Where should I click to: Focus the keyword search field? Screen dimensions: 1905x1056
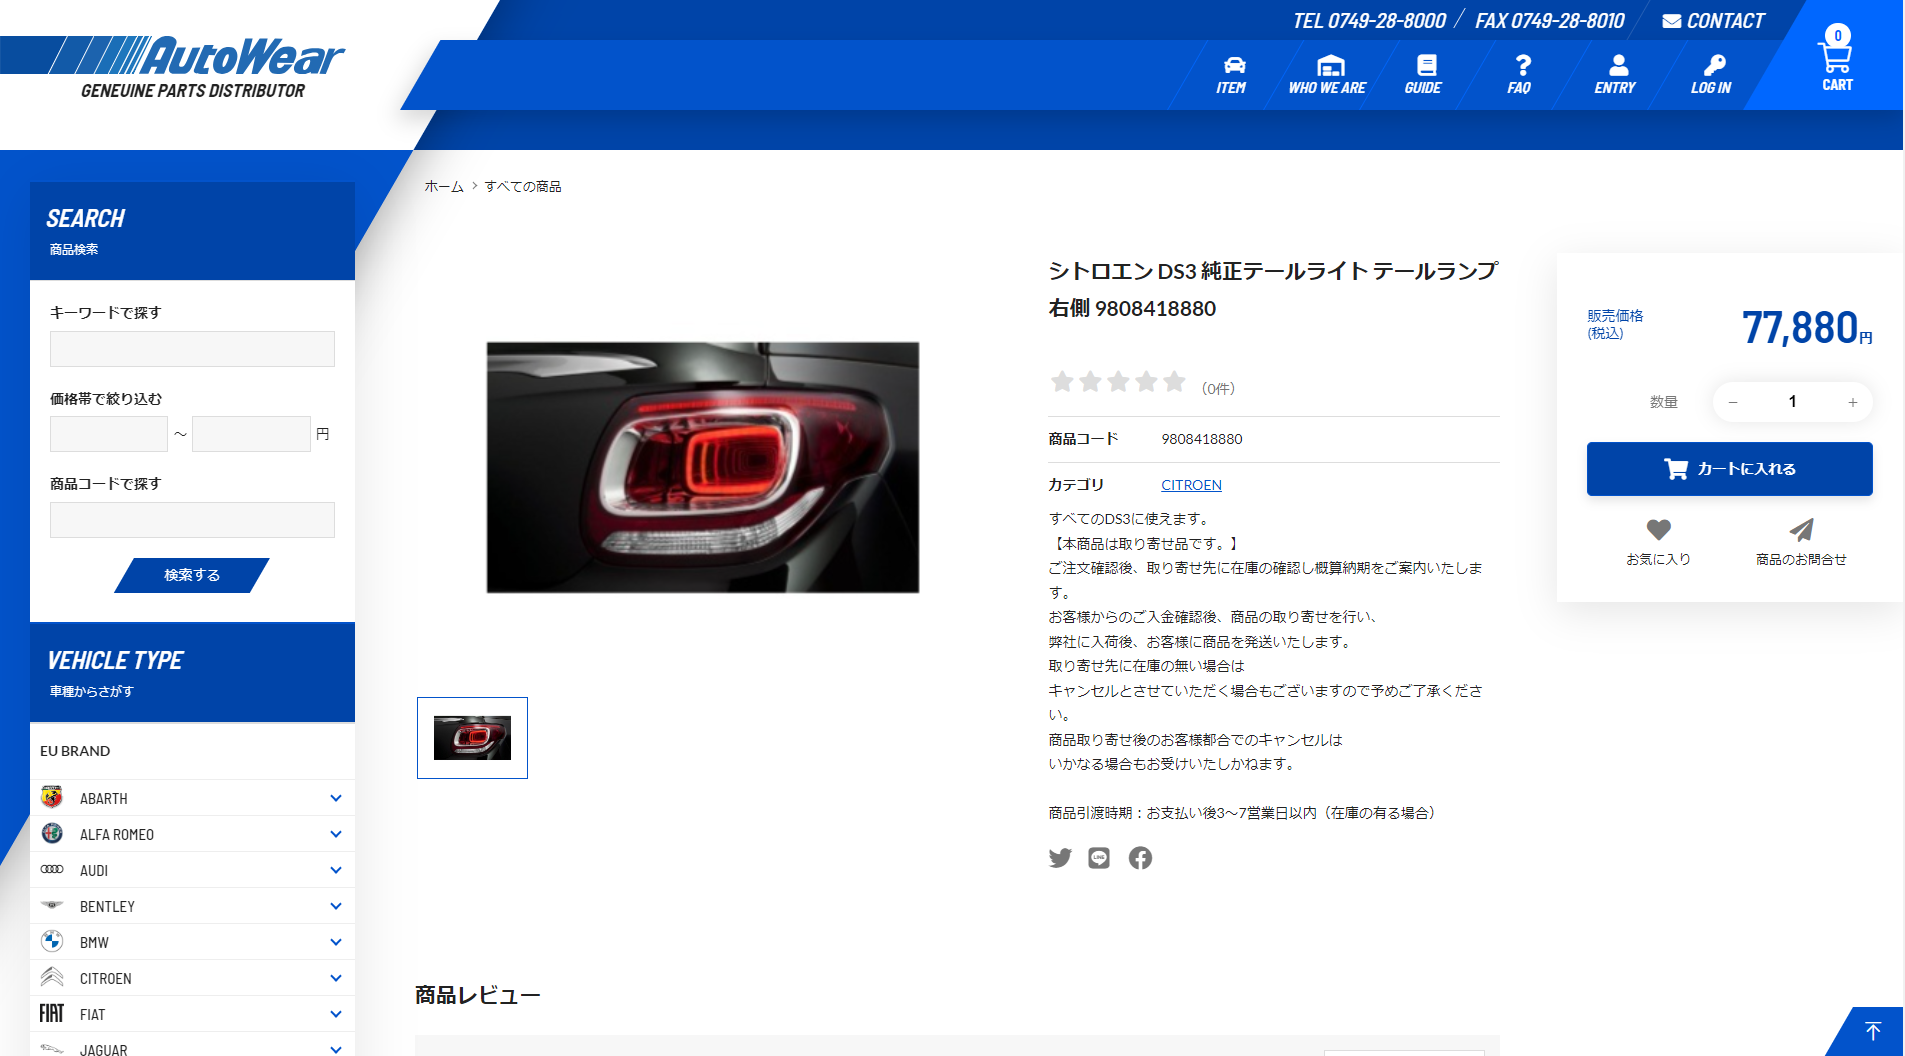pos(192,349)
